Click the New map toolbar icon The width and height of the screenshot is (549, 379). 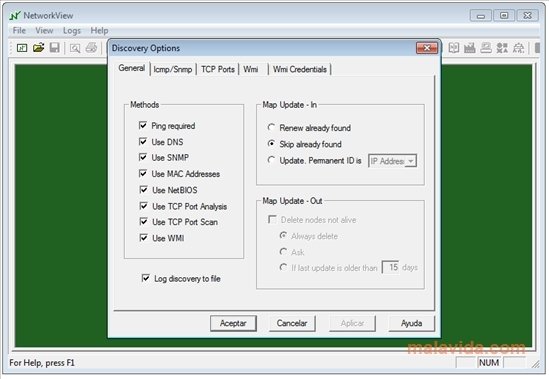pyautogui.click(x=22, y=48)
